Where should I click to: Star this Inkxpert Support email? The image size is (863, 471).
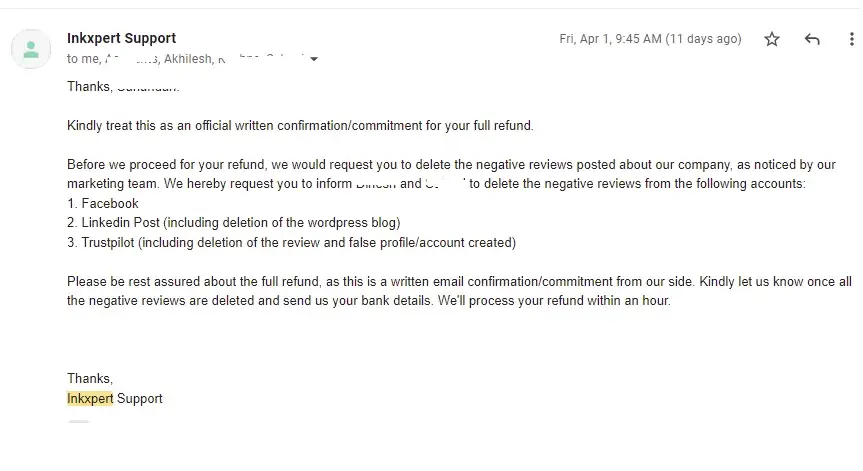[x=772, y=39]
